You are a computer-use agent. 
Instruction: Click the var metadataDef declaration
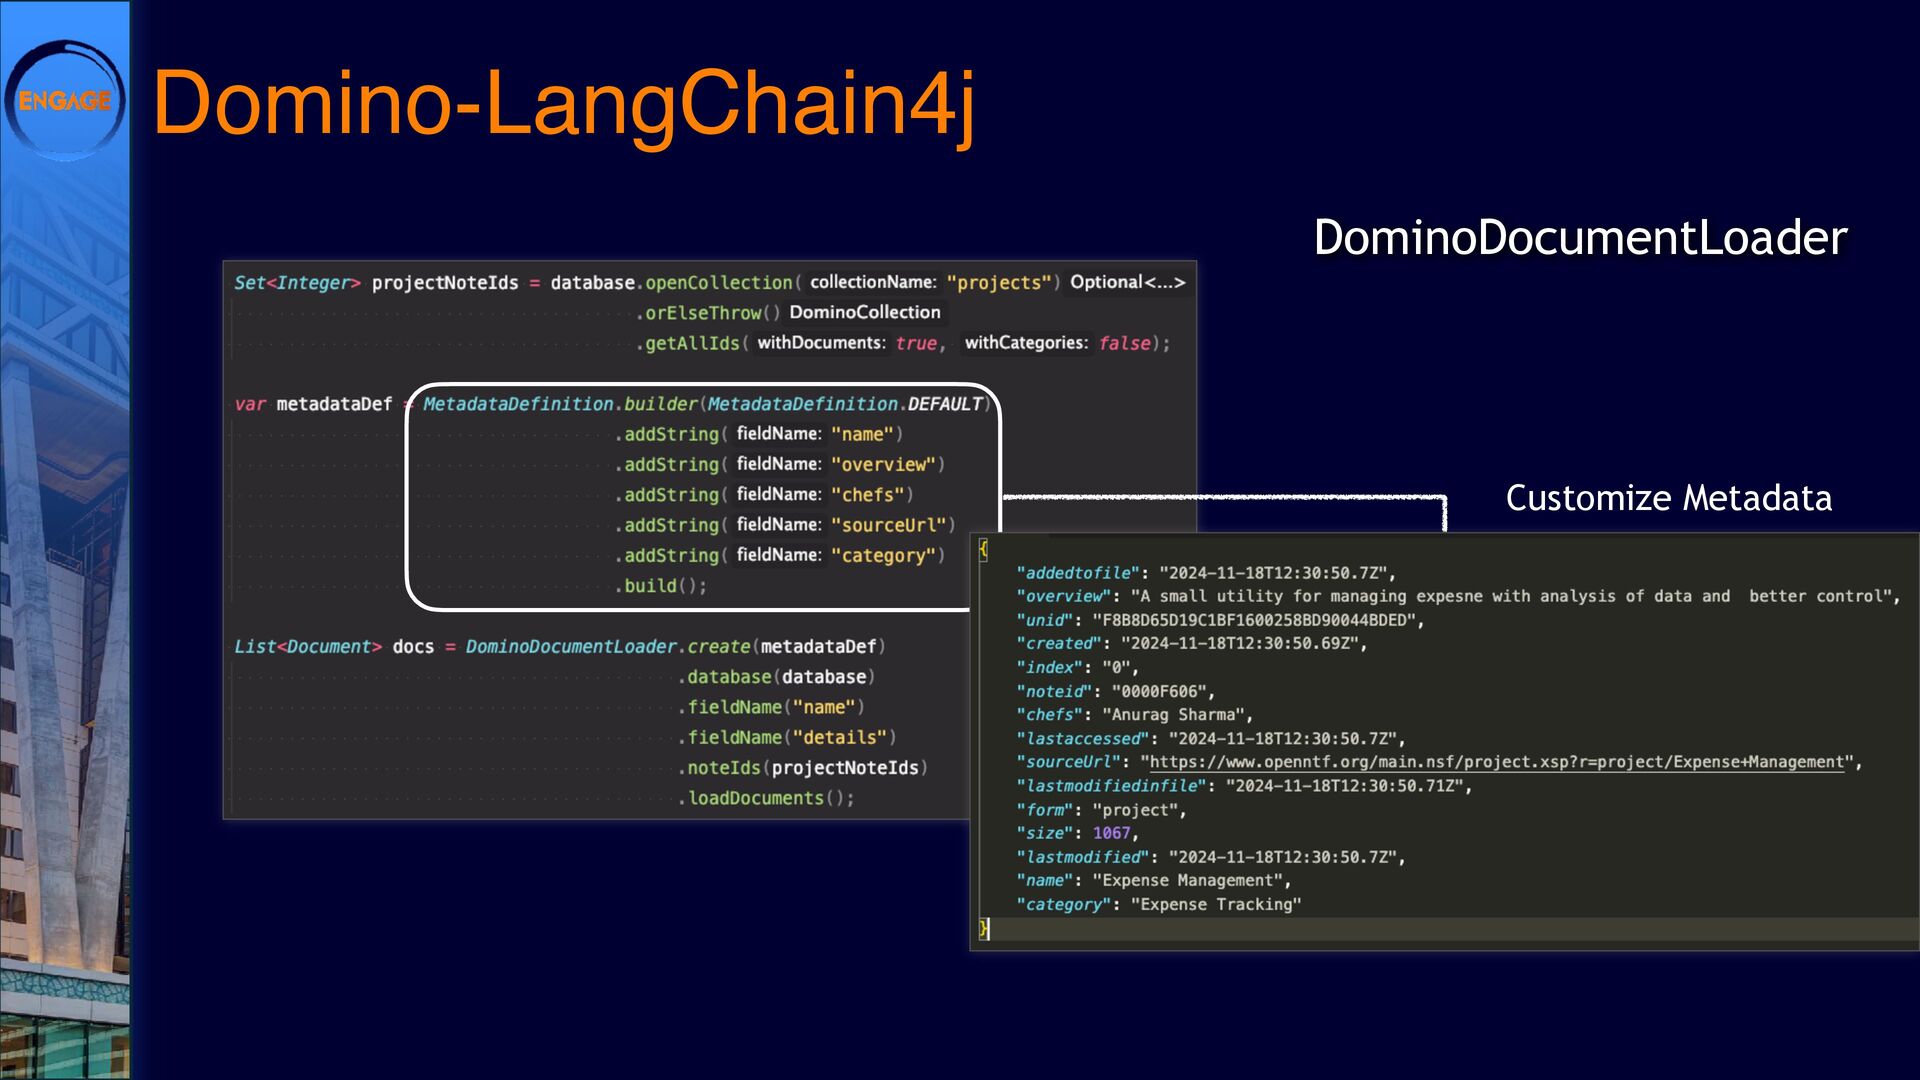313,404
